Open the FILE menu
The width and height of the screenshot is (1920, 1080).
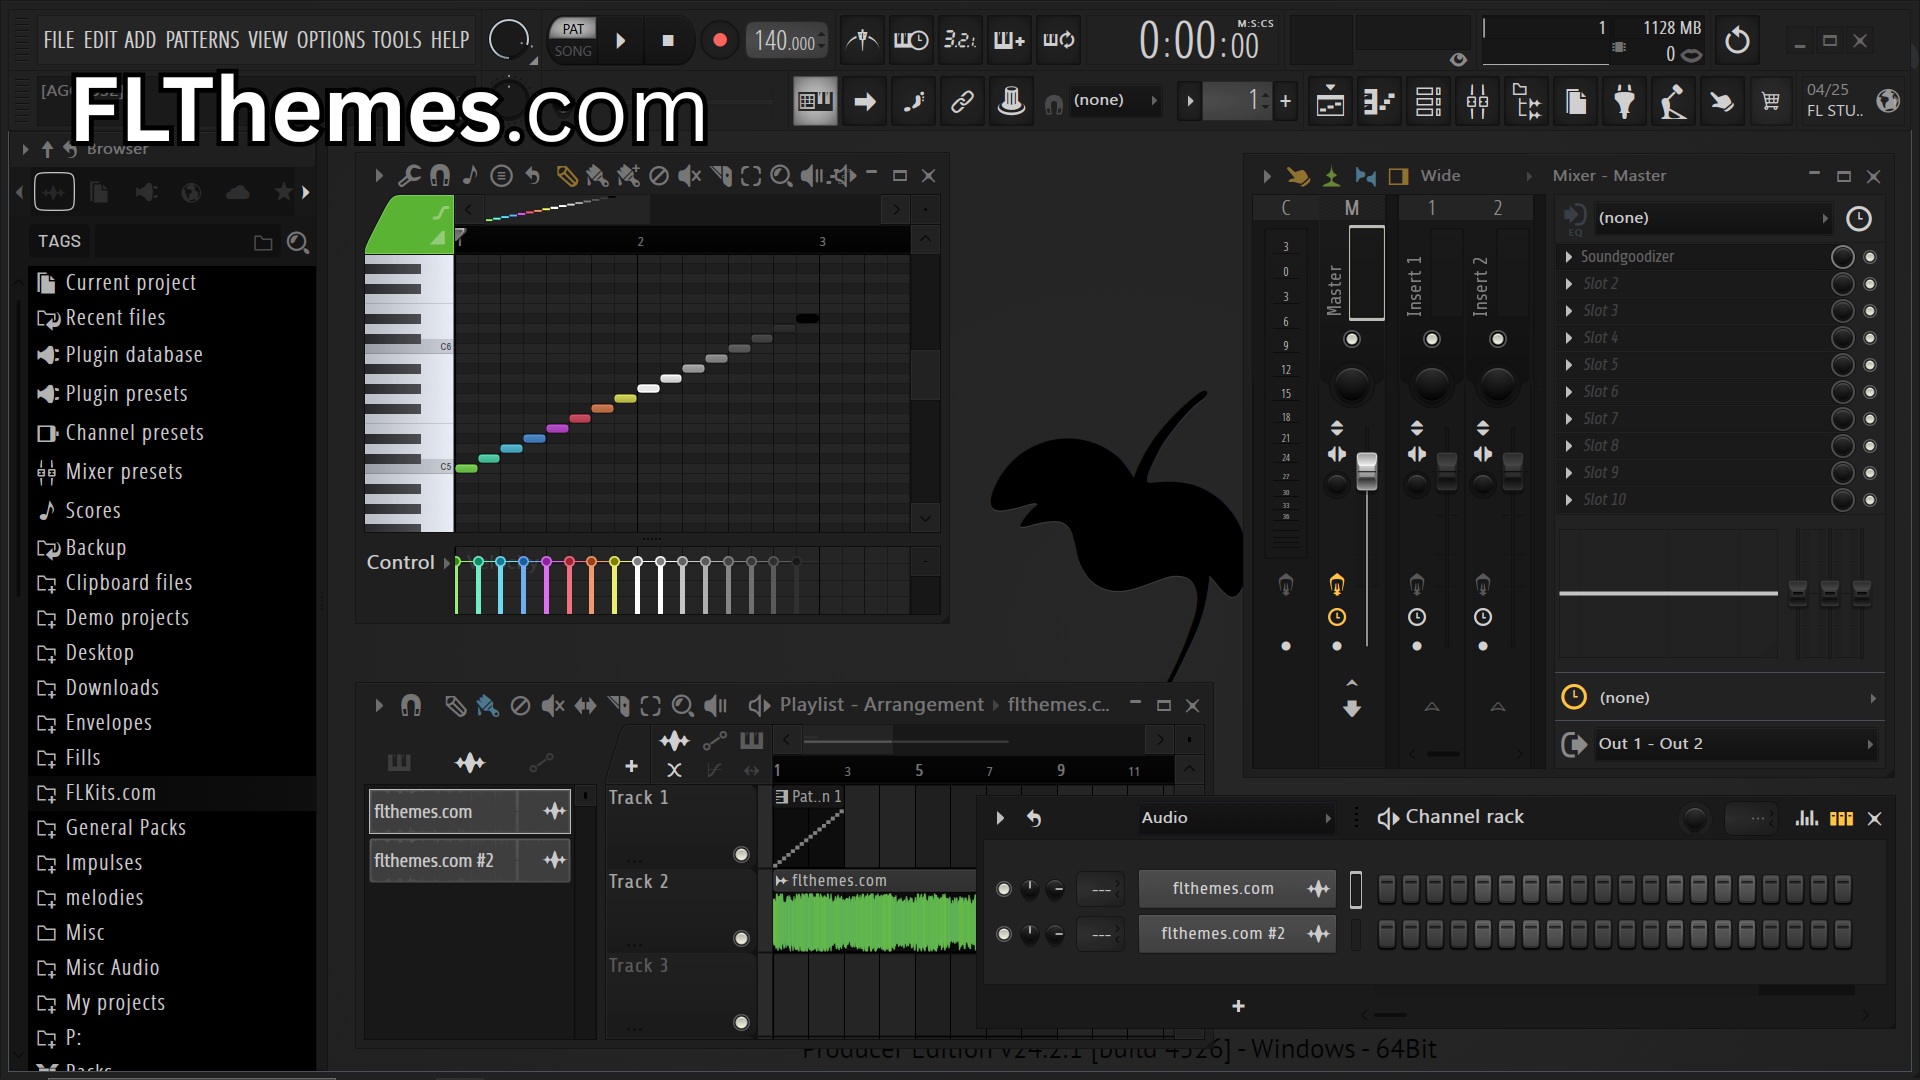click(59, 40)
